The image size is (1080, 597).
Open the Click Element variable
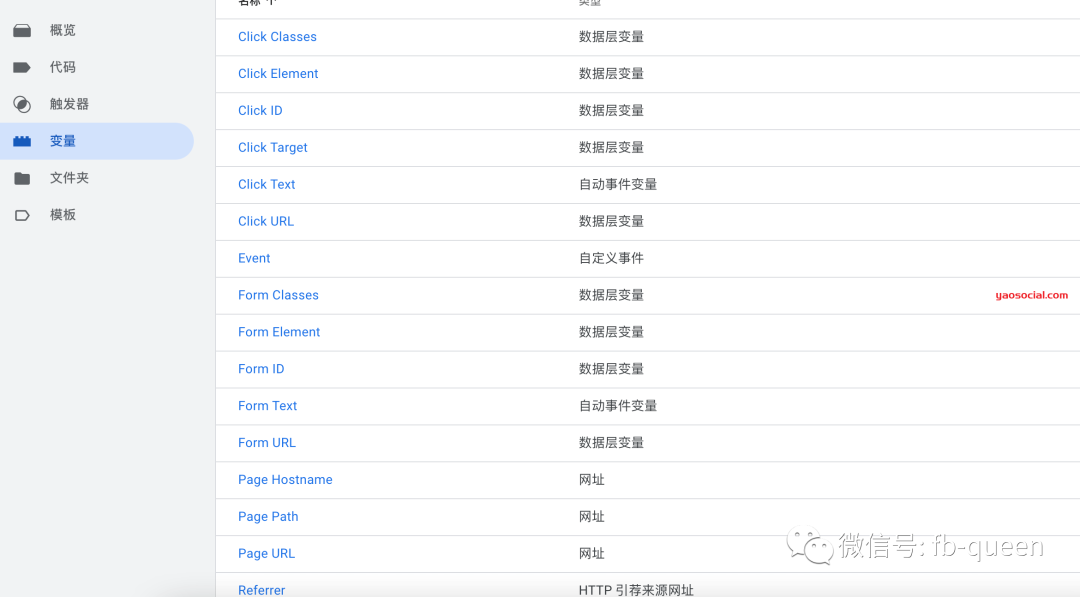point(278,73)
